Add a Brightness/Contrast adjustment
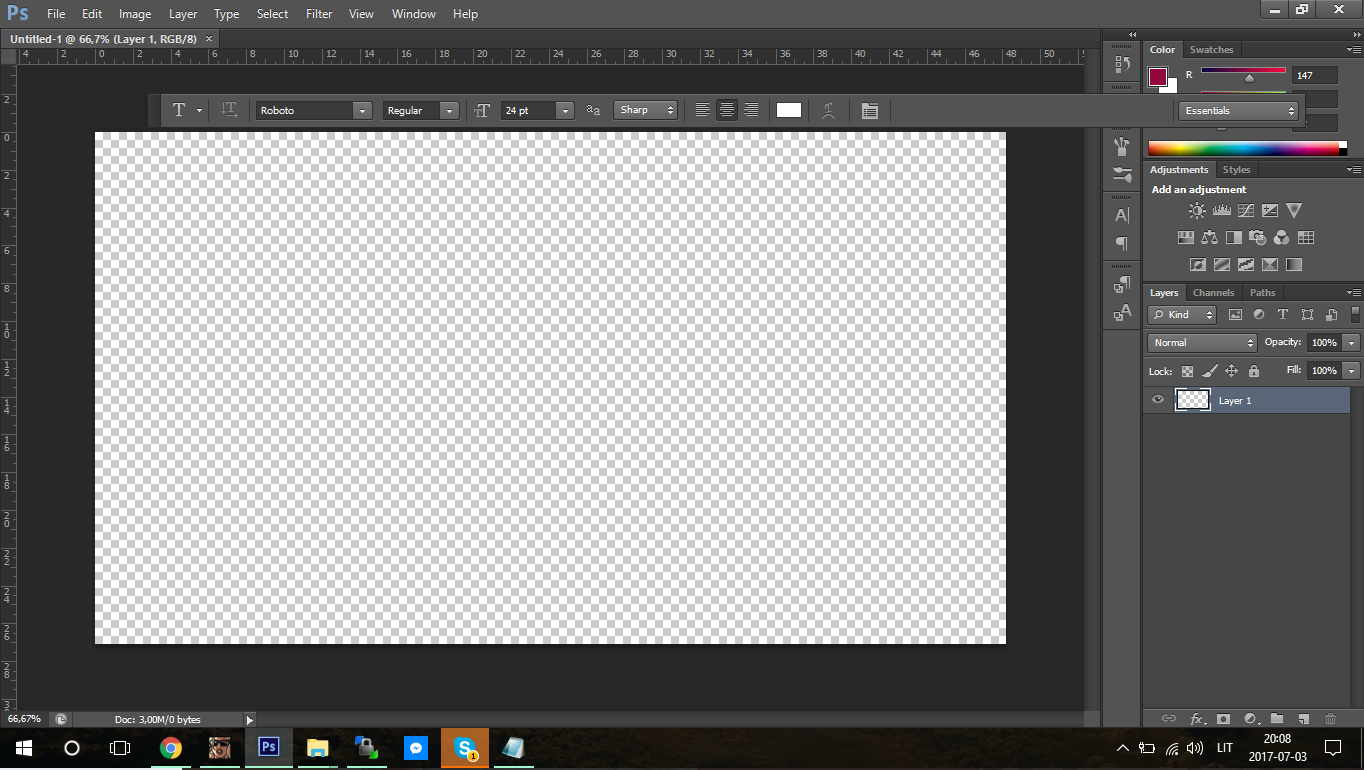This screenshot has height=770, width=1364. 1197,211
